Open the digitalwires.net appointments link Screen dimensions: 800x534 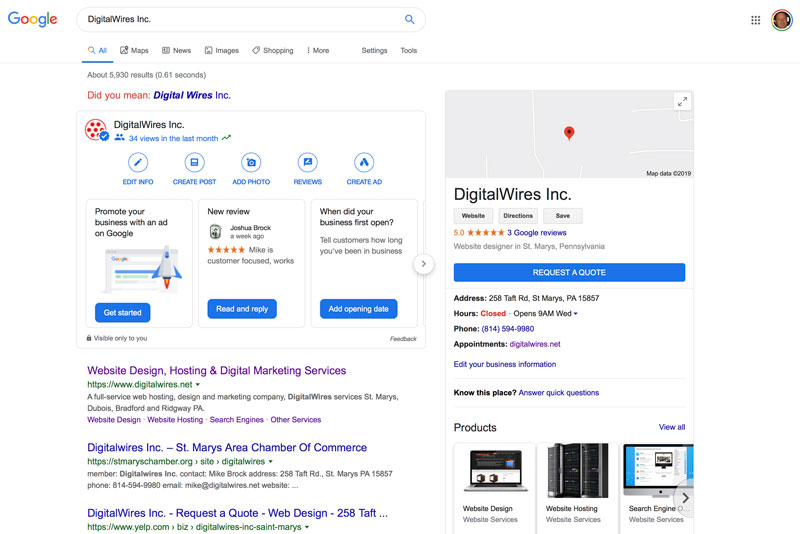click(535, 344)
